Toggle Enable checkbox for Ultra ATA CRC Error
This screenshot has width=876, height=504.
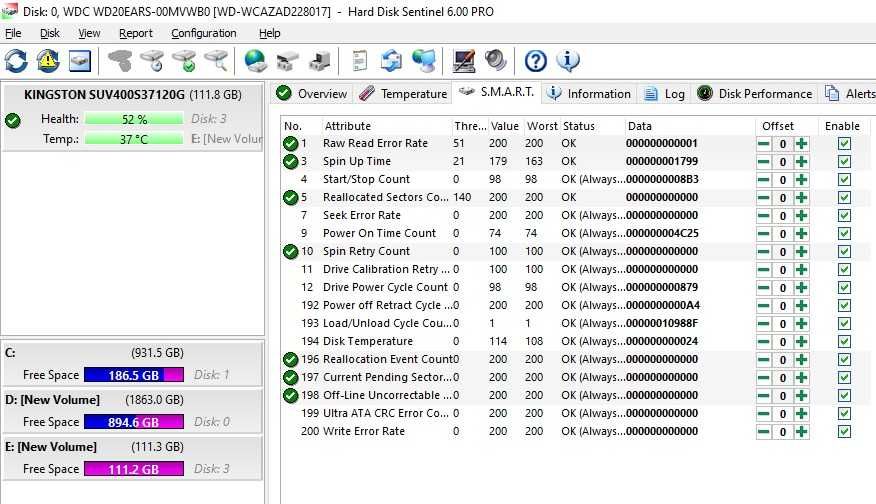point(844,413)
